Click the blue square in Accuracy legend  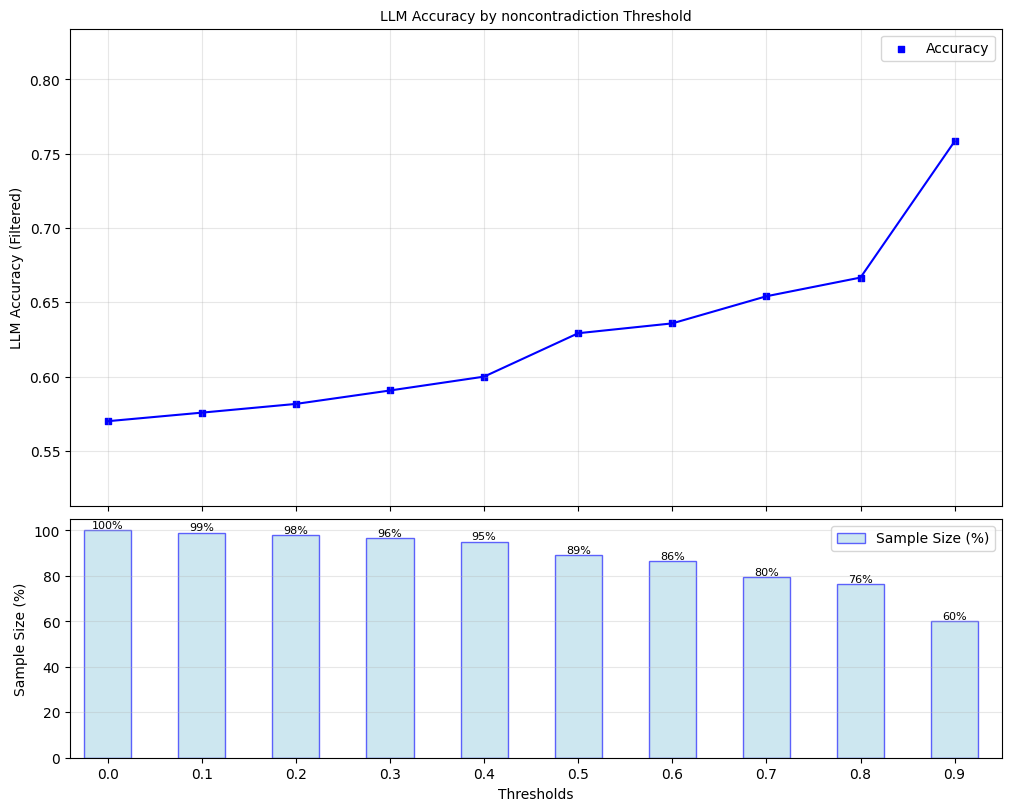[x=903, y=48]
